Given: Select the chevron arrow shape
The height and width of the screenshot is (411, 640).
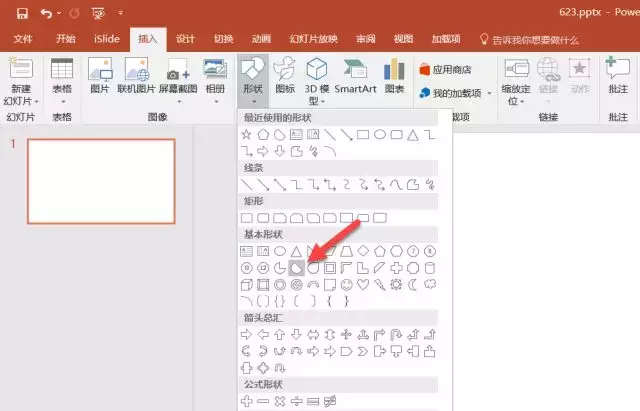Looking at the screenshot, I should pos(363,351).
